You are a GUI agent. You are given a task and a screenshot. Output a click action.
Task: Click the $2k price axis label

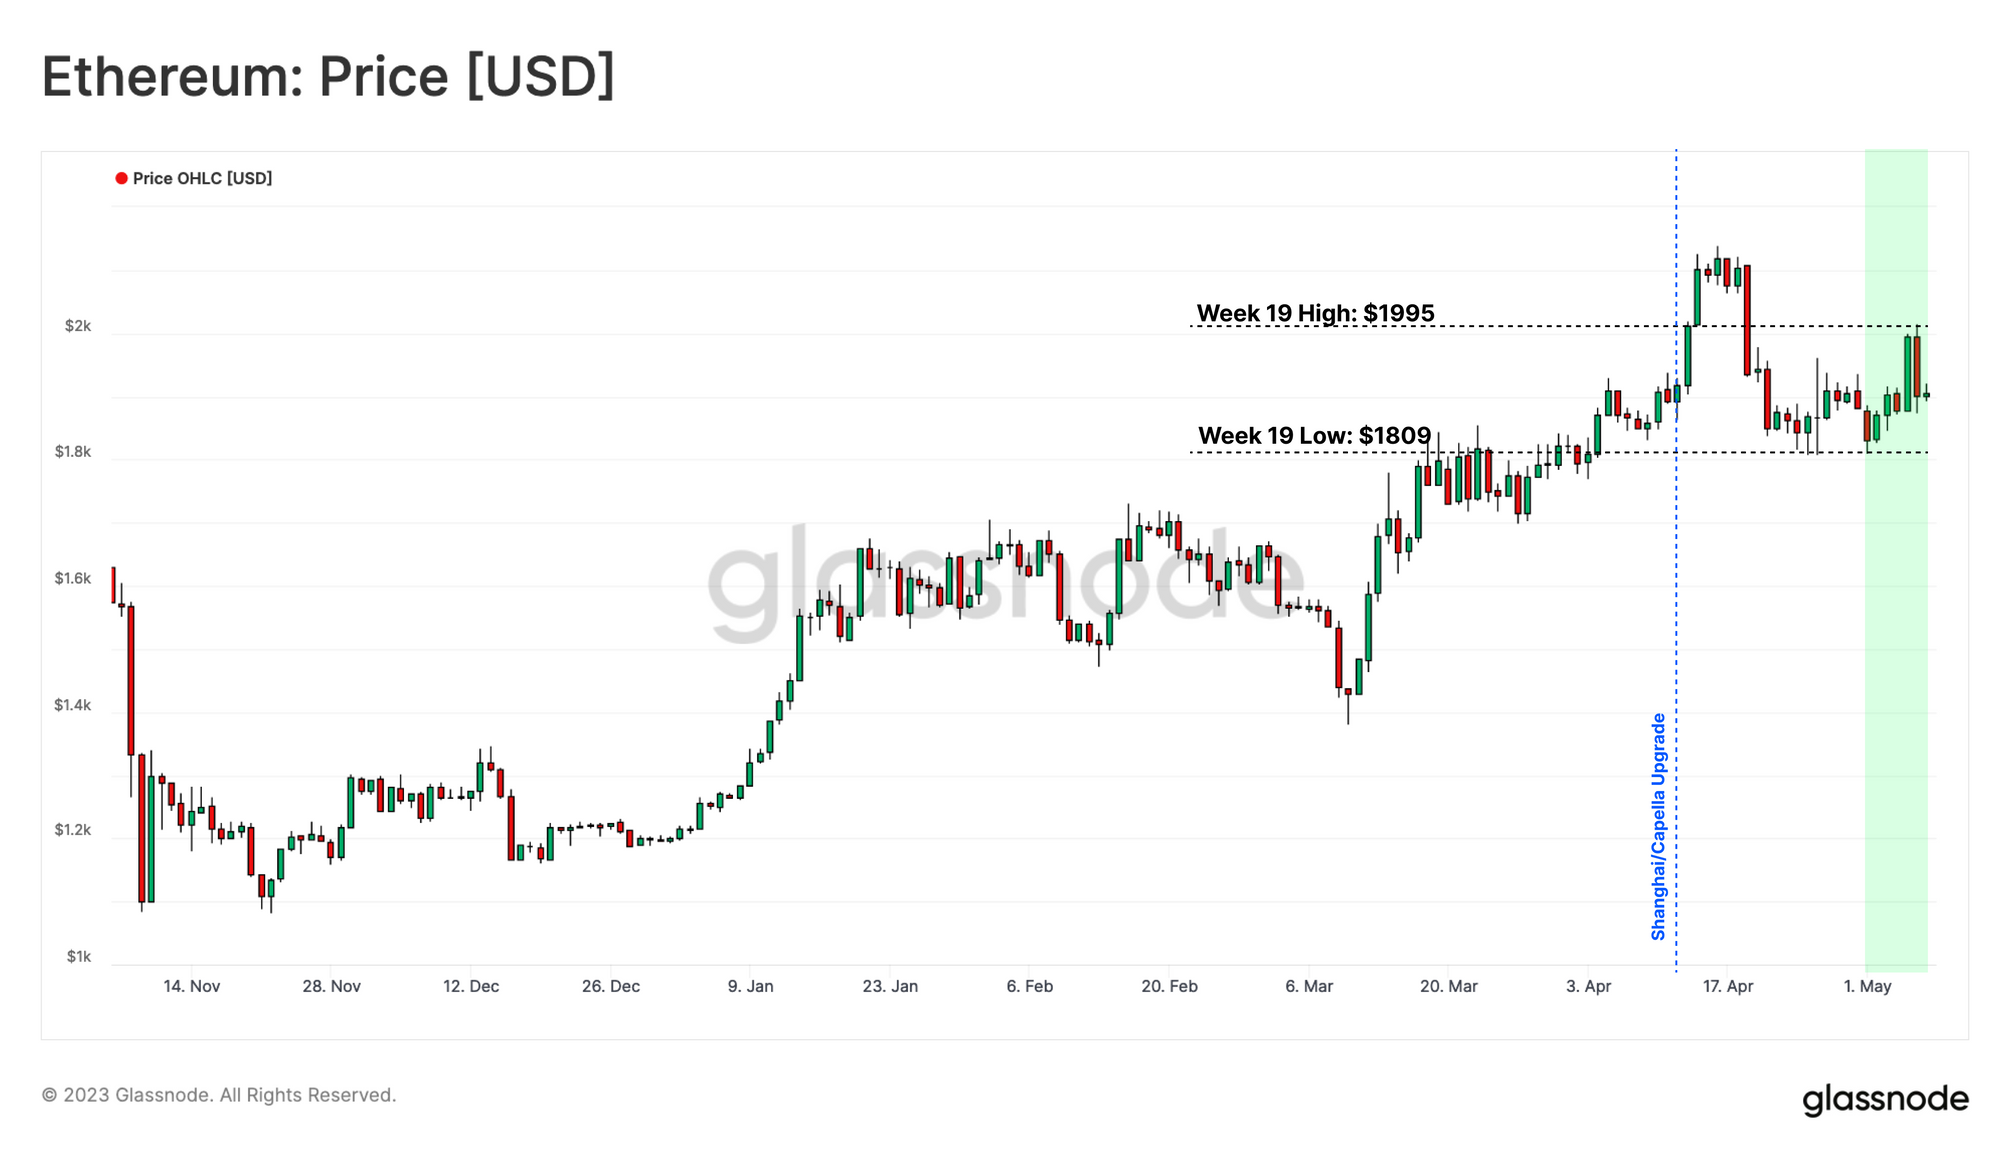tap(78, 326)
